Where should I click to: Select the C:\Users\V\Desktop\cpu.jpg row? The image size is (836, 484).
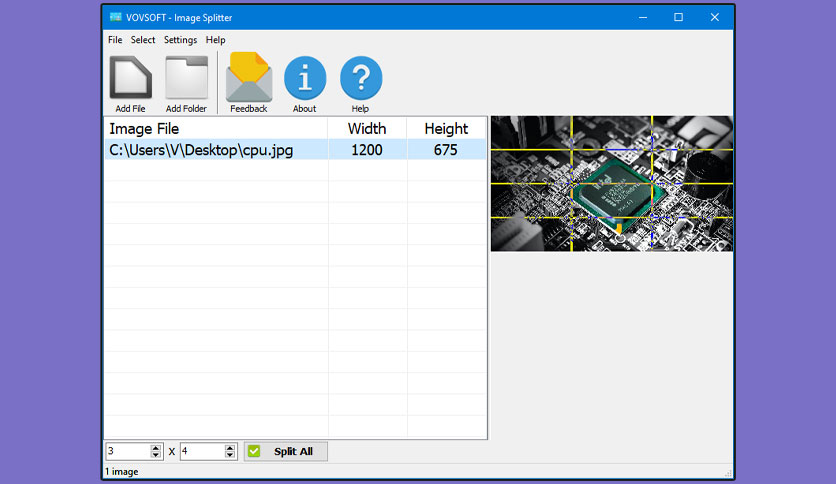(x=295, y=150)
